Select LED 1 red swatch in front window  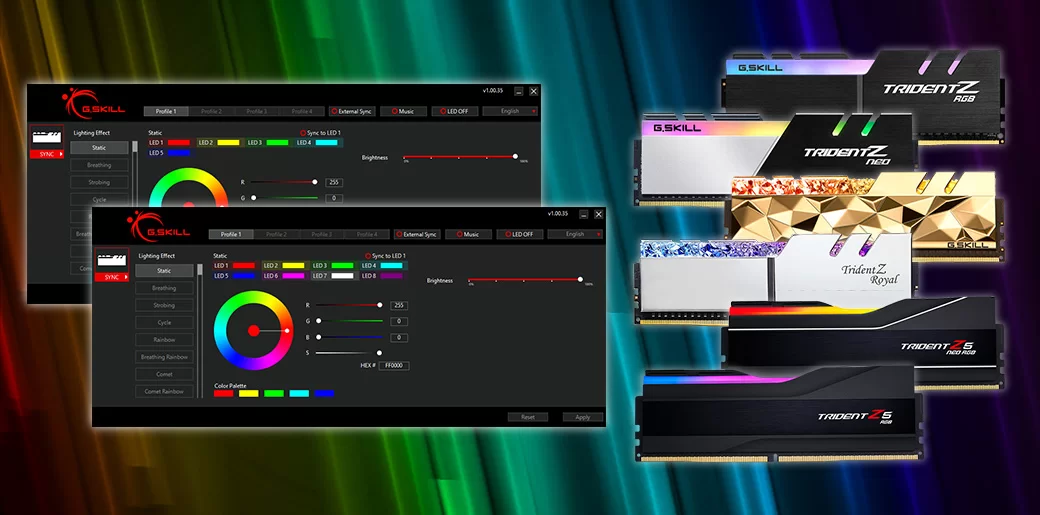click(243, 265)
